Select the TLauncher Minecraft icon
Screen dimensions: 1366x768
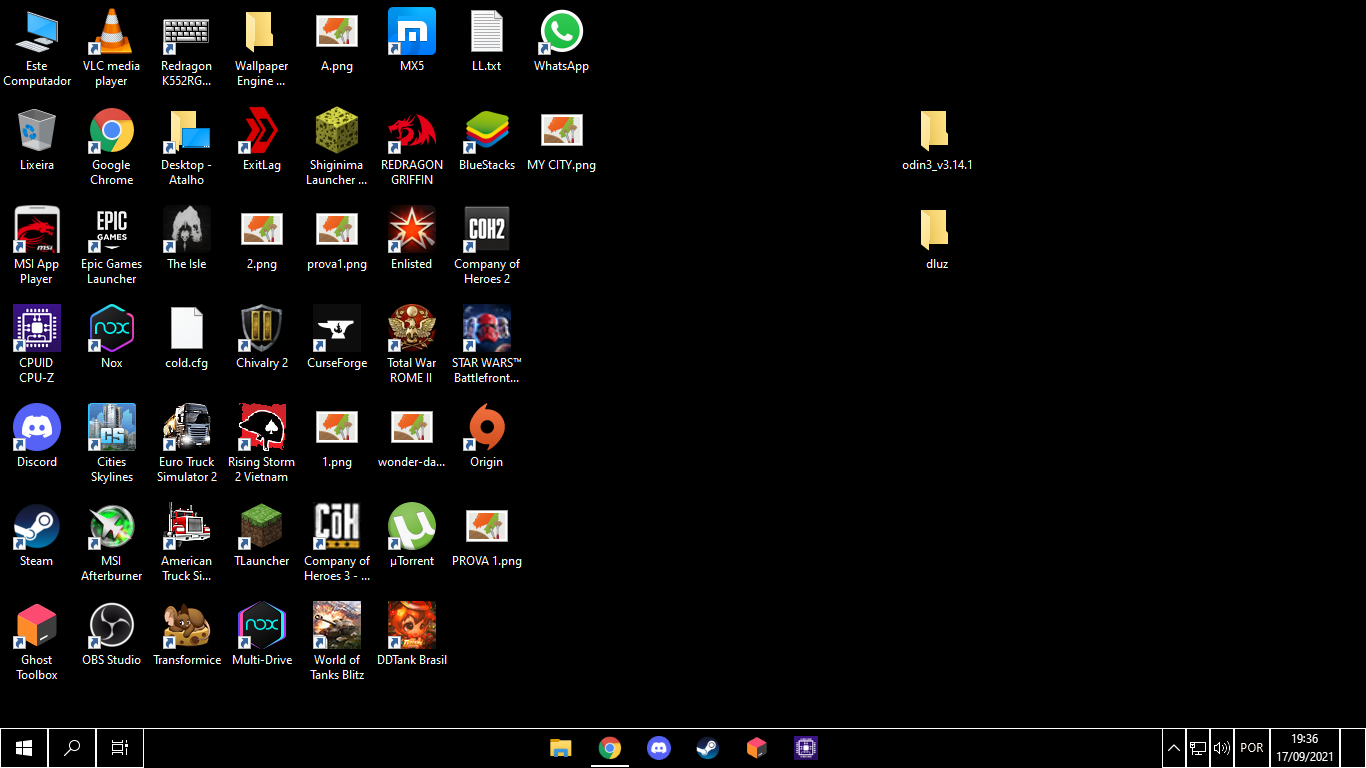click(262, 535)
